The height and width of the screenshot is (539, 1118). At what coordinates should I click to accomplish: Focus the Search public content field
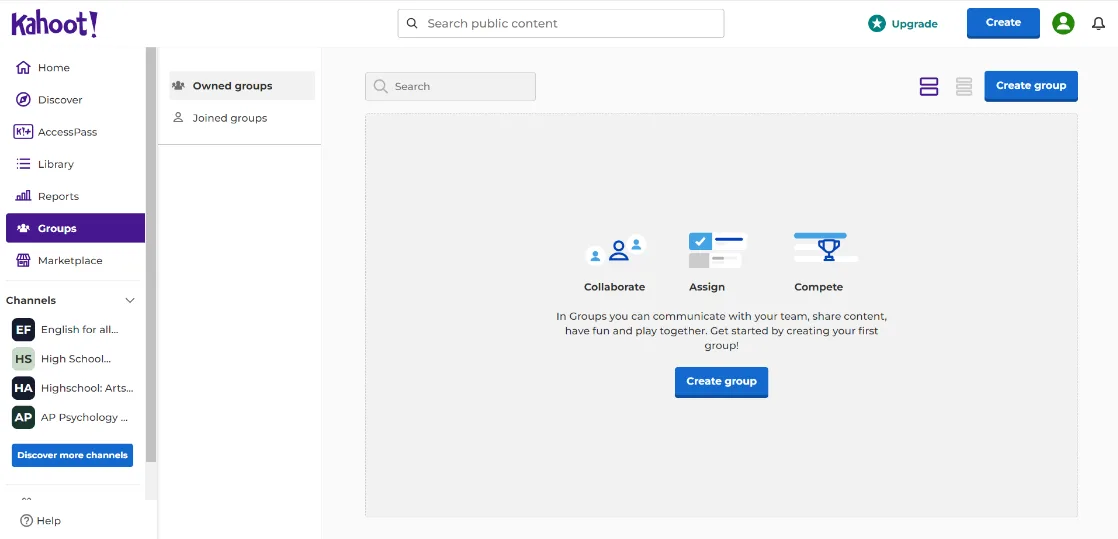point(561,24)
